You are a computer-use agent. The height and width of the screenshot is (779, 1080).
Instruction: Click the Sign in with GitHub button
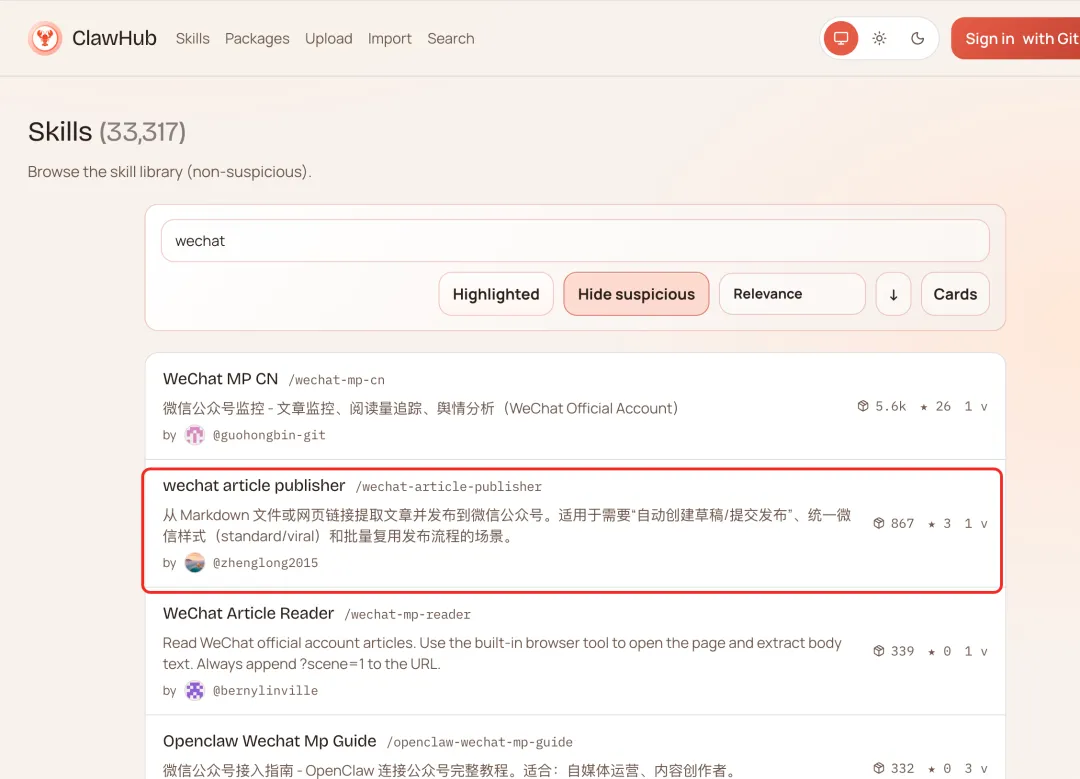click(1015, 39)
